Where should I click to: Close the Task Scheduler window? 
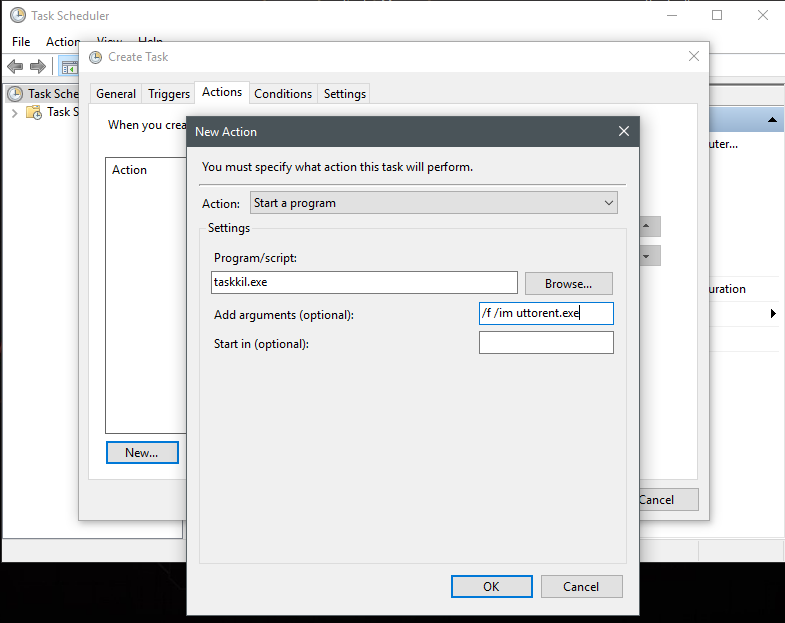[762, 16]
